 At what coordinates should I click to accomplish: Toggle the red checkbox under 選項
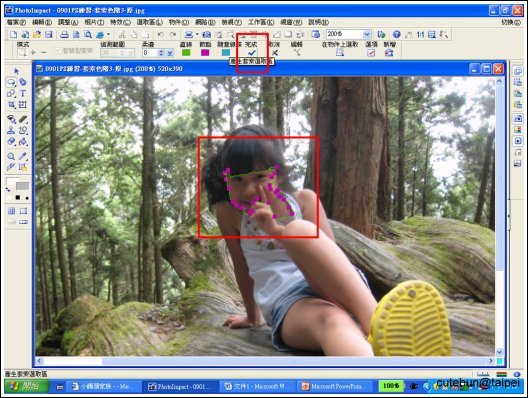[371, 53]
